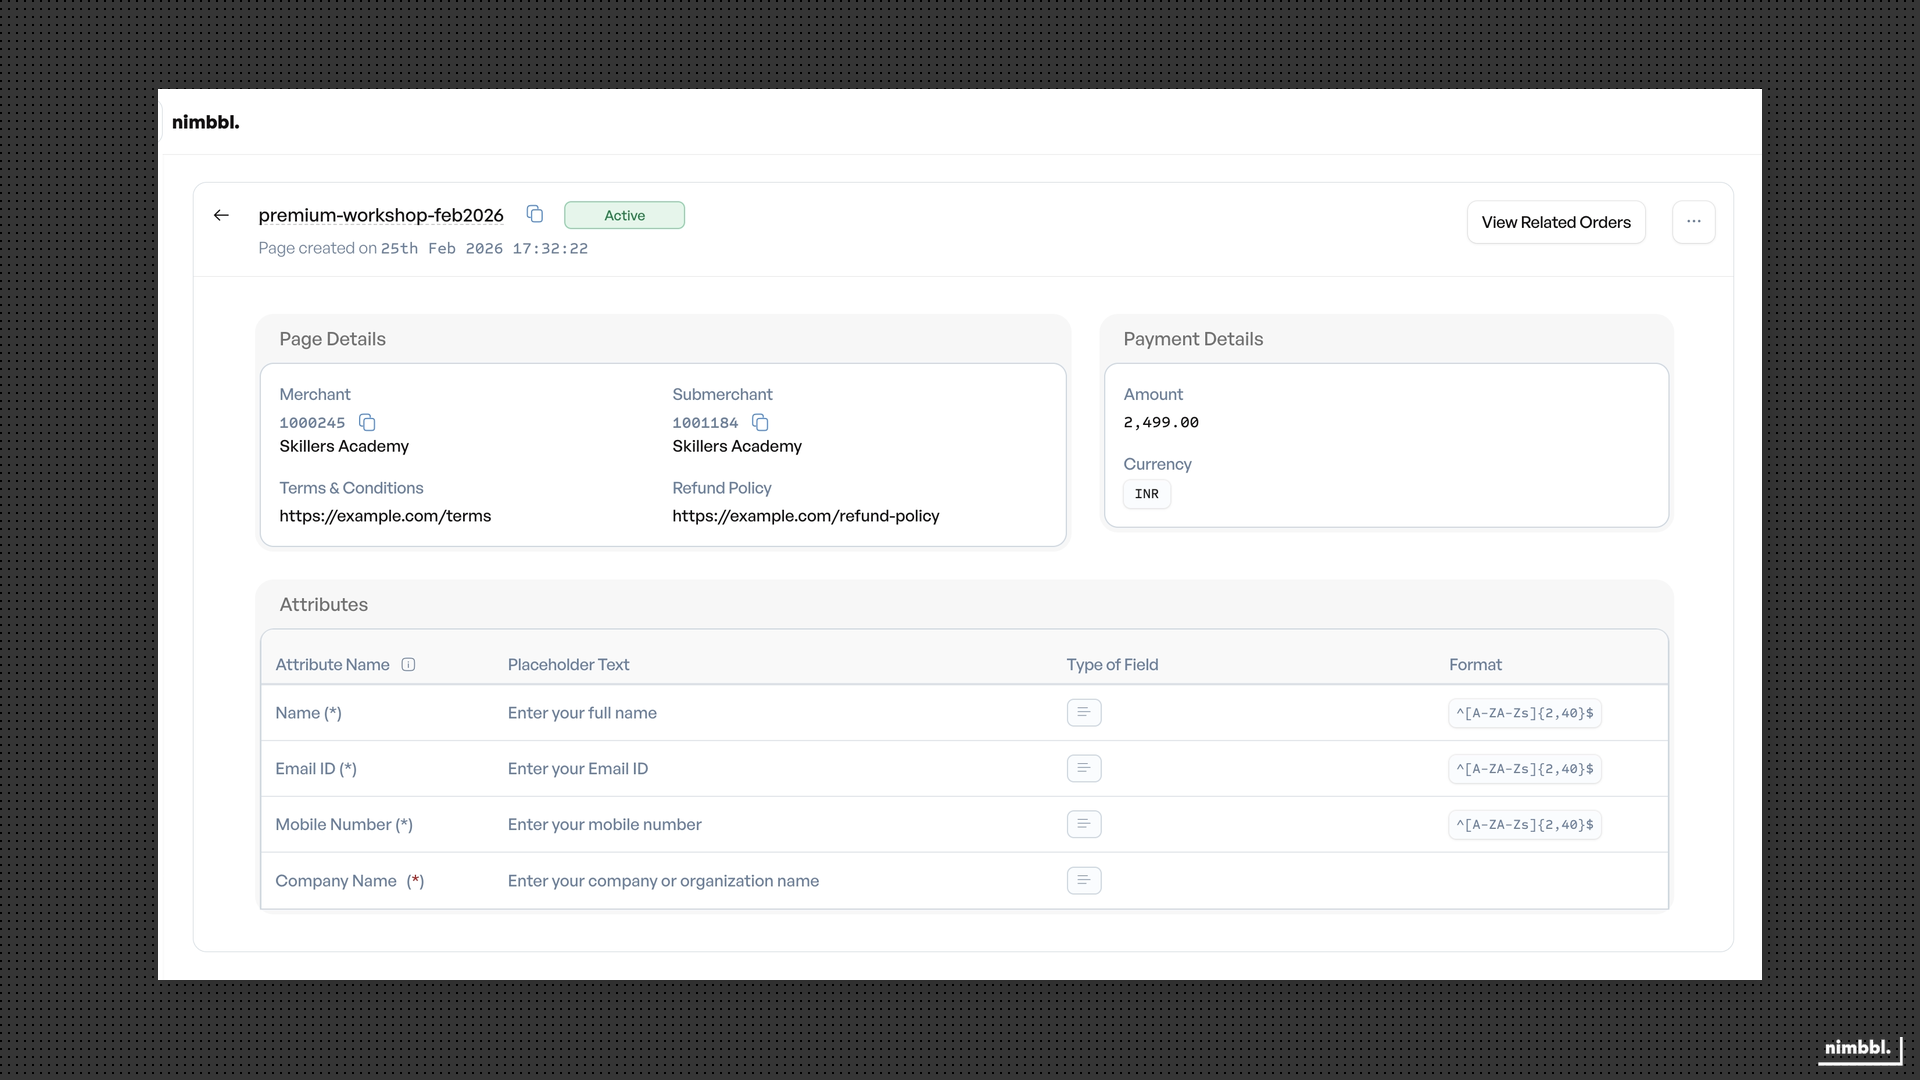Select the field type icon on the Mobile Number row
This screenshot has width=1920, height=1080.
coord(1084,824)
